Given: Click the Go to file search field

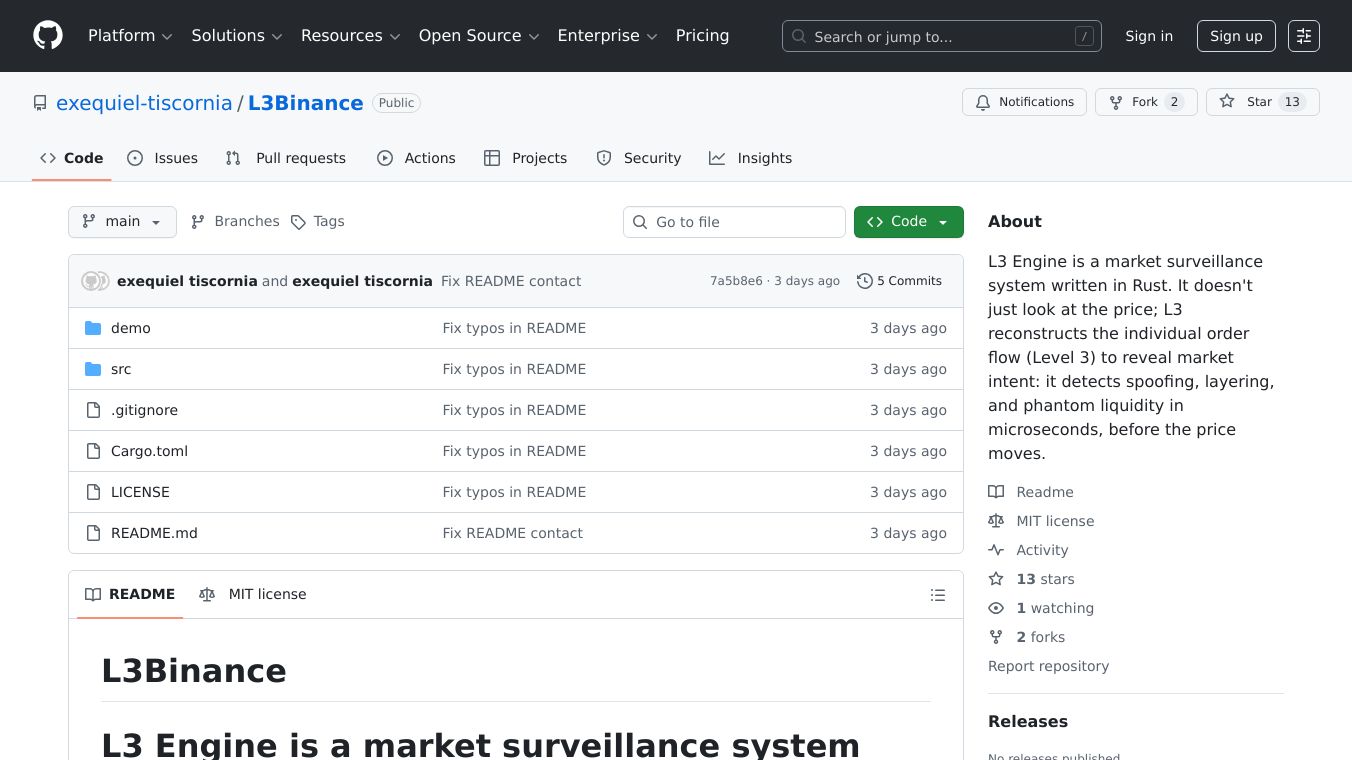Looking at the screenshot, I should click(x=734, y=221).
